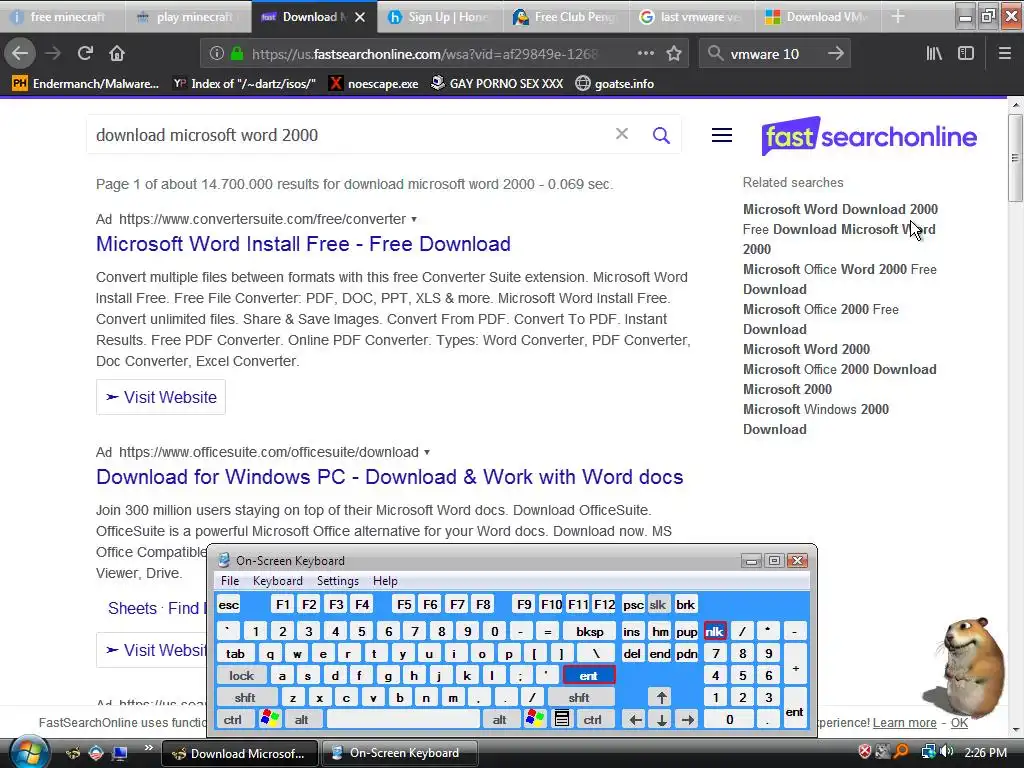Screen dimensions: 1024x768
Task: Click Visit Website under convertersuite ad
Action: pyautogui.click(x=161, y=397)
